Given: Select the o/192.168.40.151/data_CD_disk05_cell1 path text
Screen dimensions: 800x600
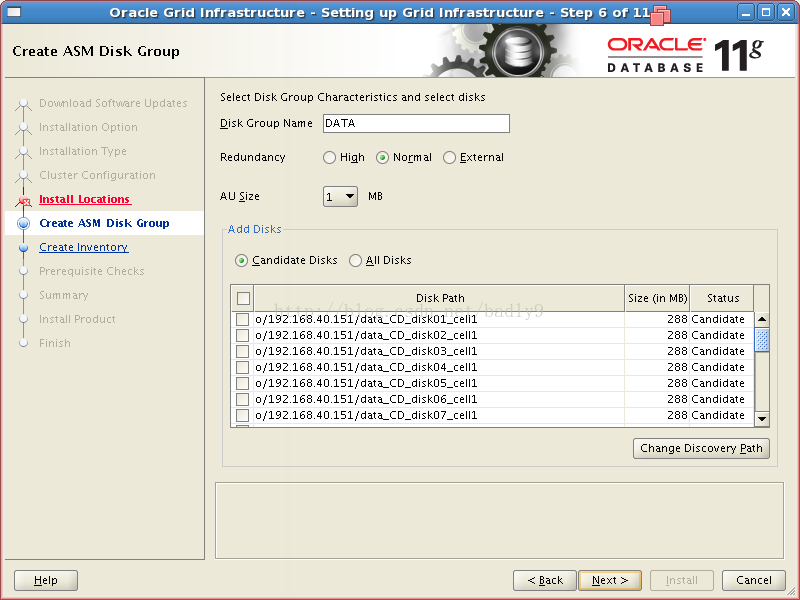Looking at the screenshot, I should pos(366,383).
